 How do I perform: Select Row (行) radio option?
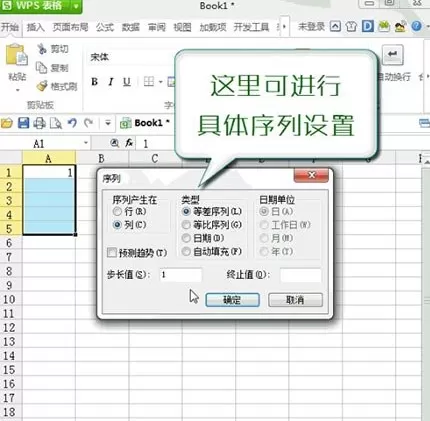tap(117, 211)
